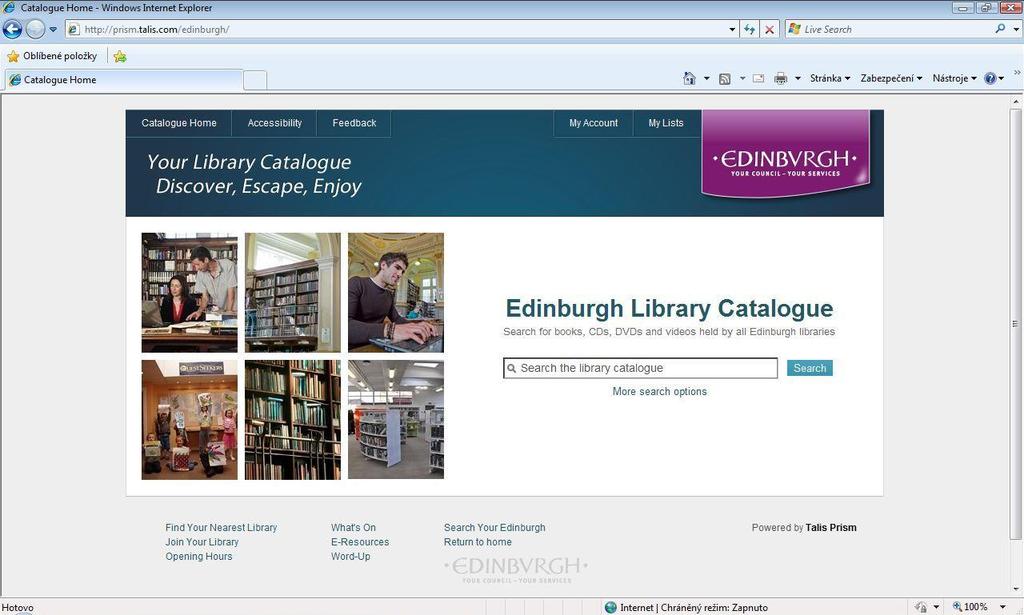Click the Live Search magnifier icon
1024x615 pixels.
pos(1000,29)
